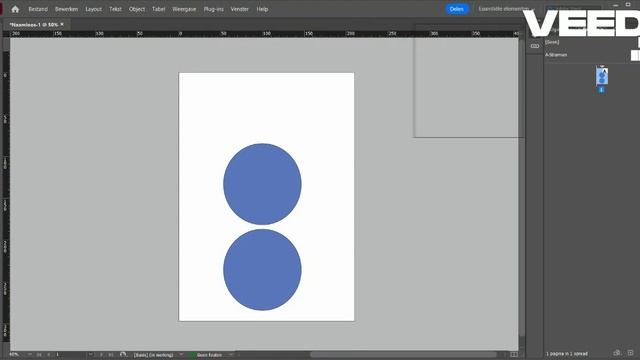Open the preflight menu dropdown arrow
This screenshot has height=360, width=640.
231,355
